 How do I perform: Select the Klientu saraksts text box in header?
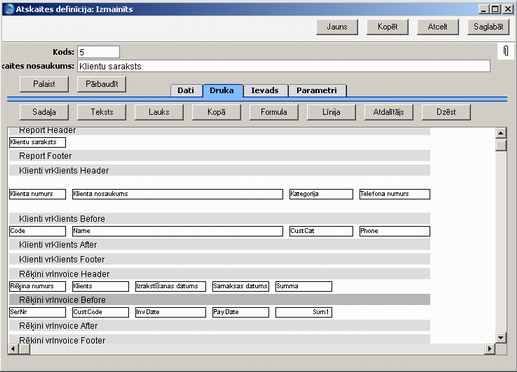click(x=38, y=142)
